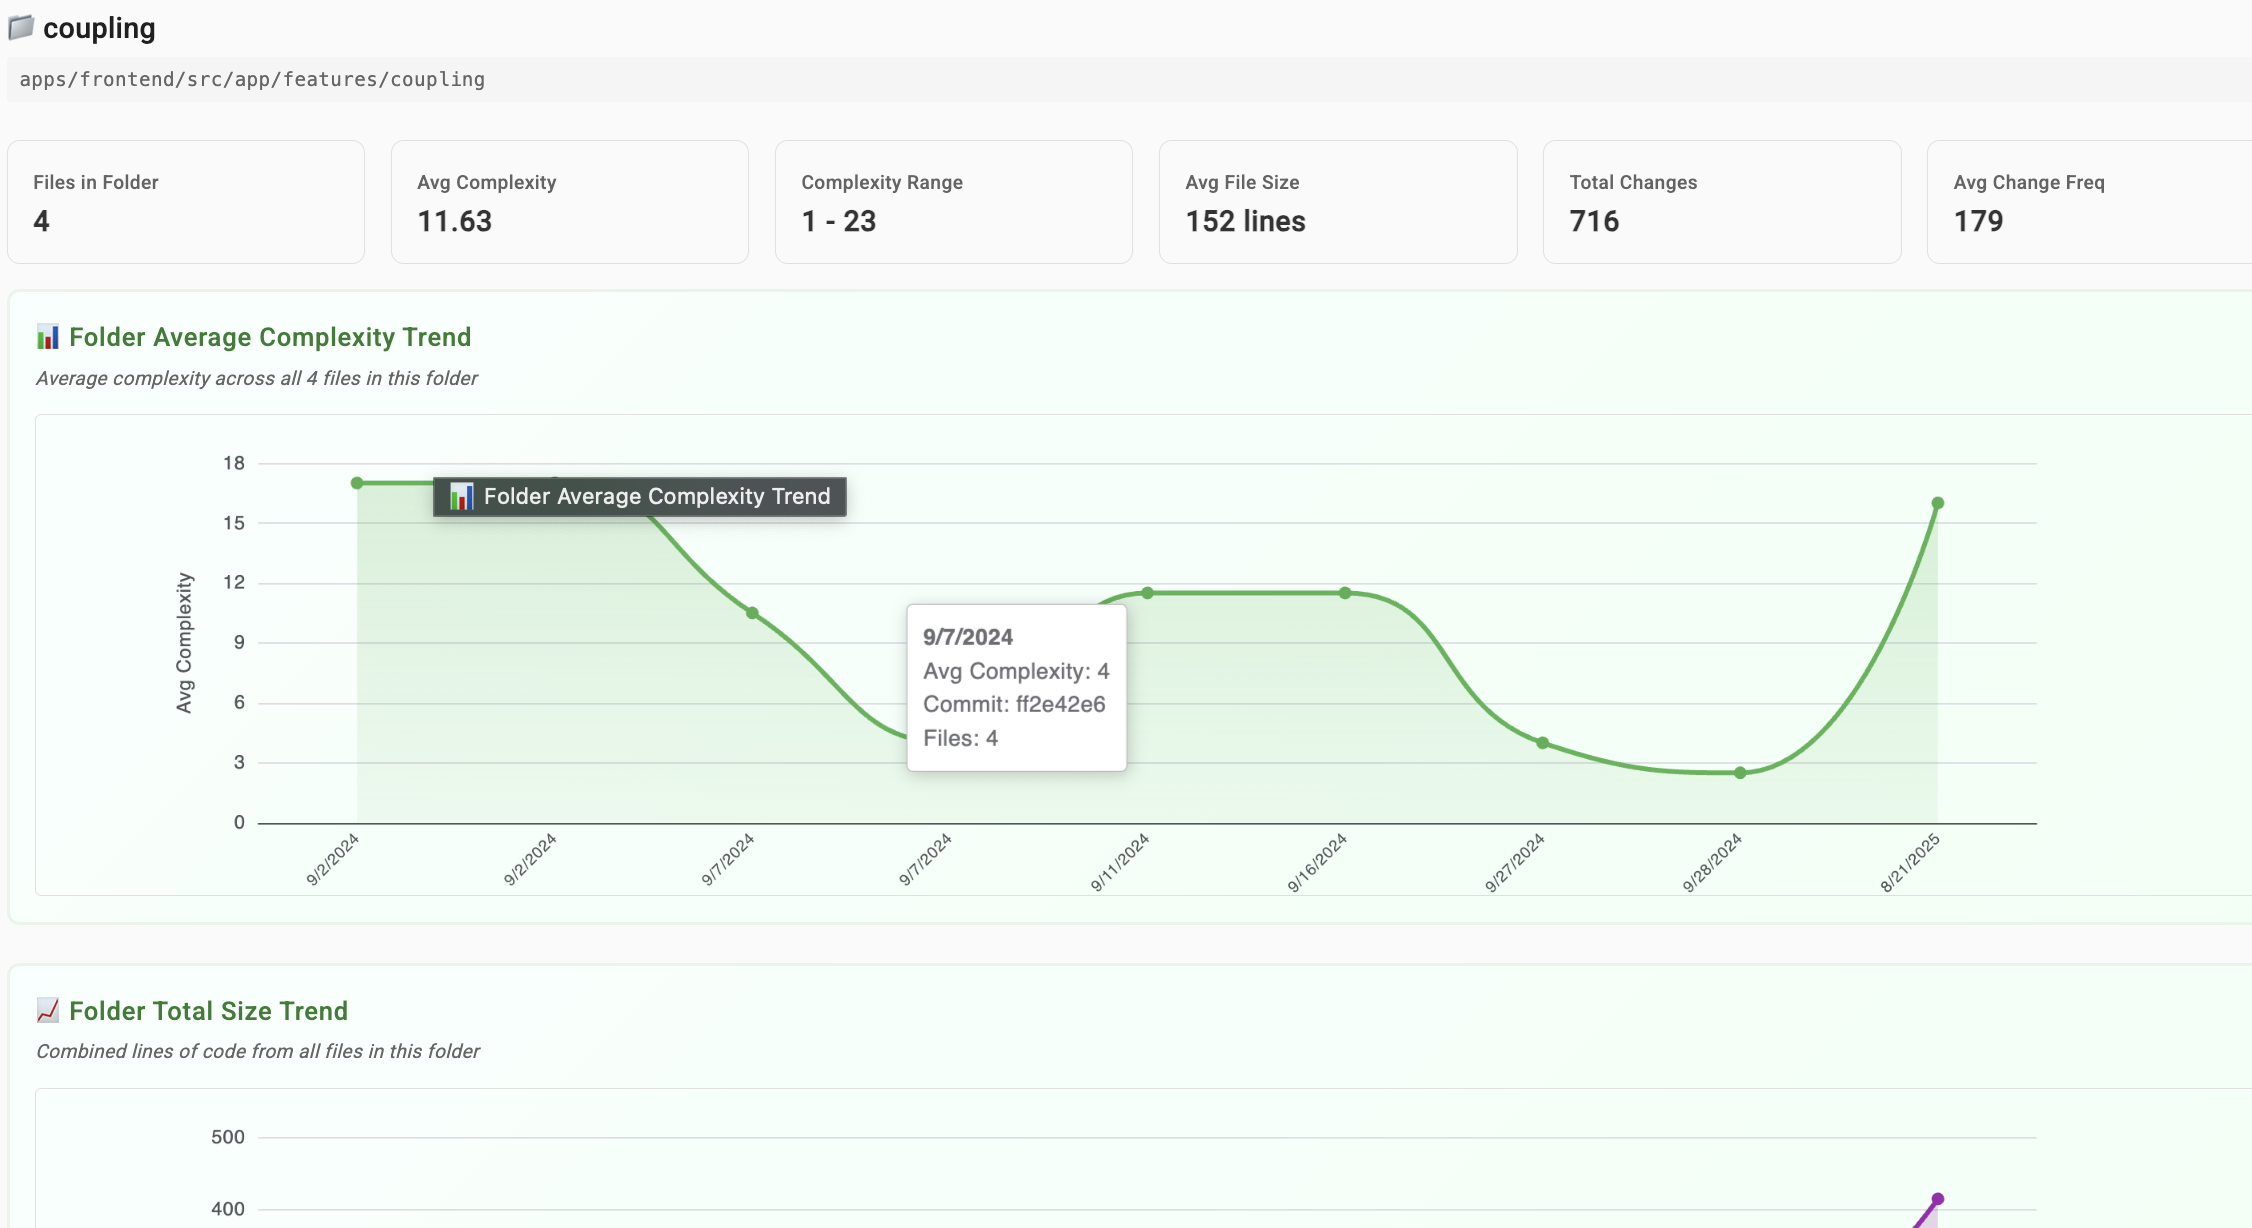The image size is (2252, 1228).
Task: Click line chart icon beside Total Size Trend
Action: click(x=47, y=1011)
